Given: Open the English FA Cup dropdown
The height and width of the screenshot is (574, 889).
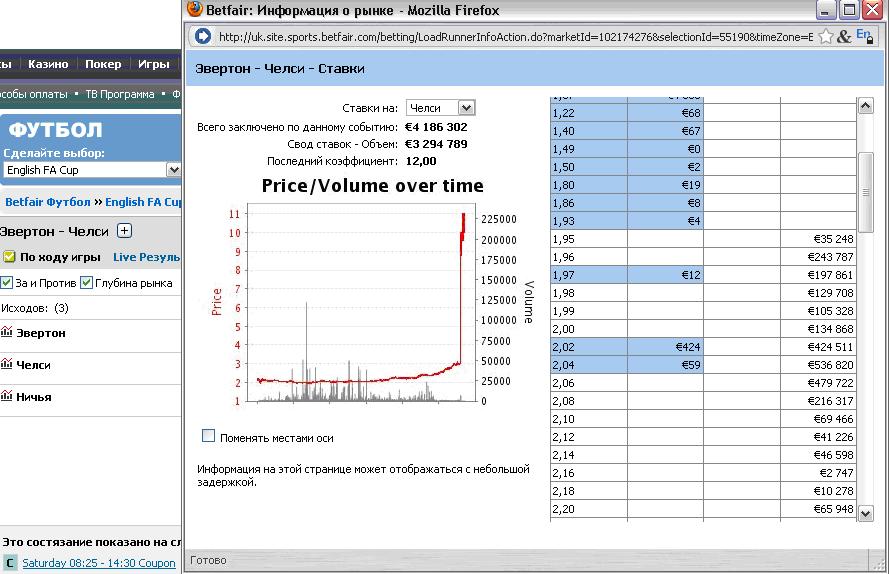Looking at the screenshot, I should click(92, 170).
